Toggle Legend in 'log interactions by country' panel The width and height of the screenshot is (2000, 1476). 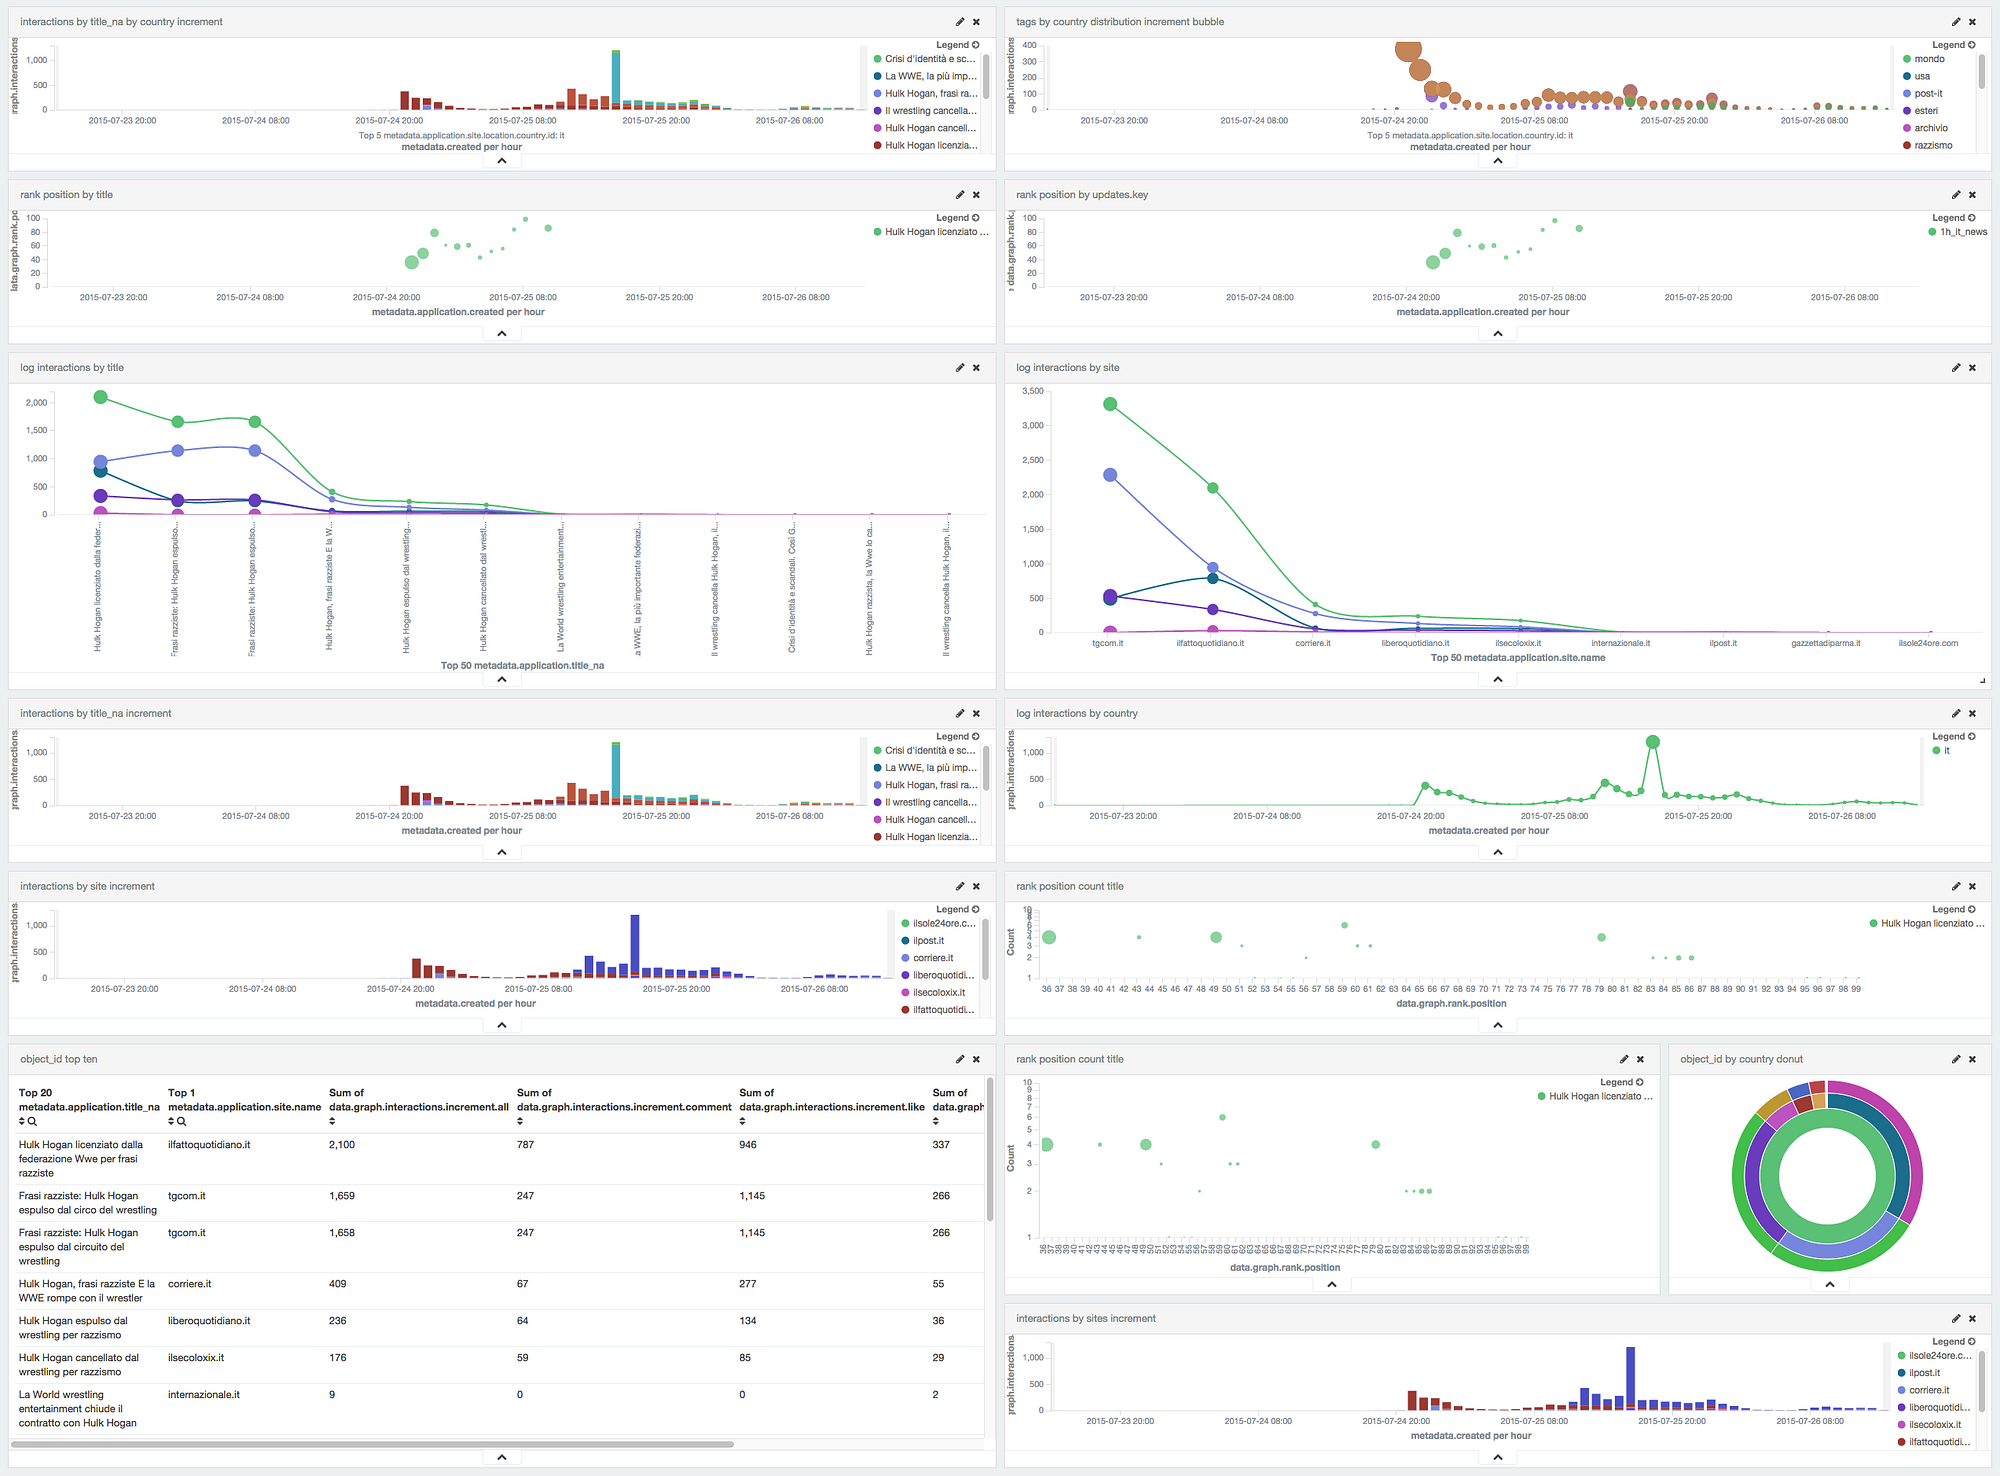point(1954,737)
